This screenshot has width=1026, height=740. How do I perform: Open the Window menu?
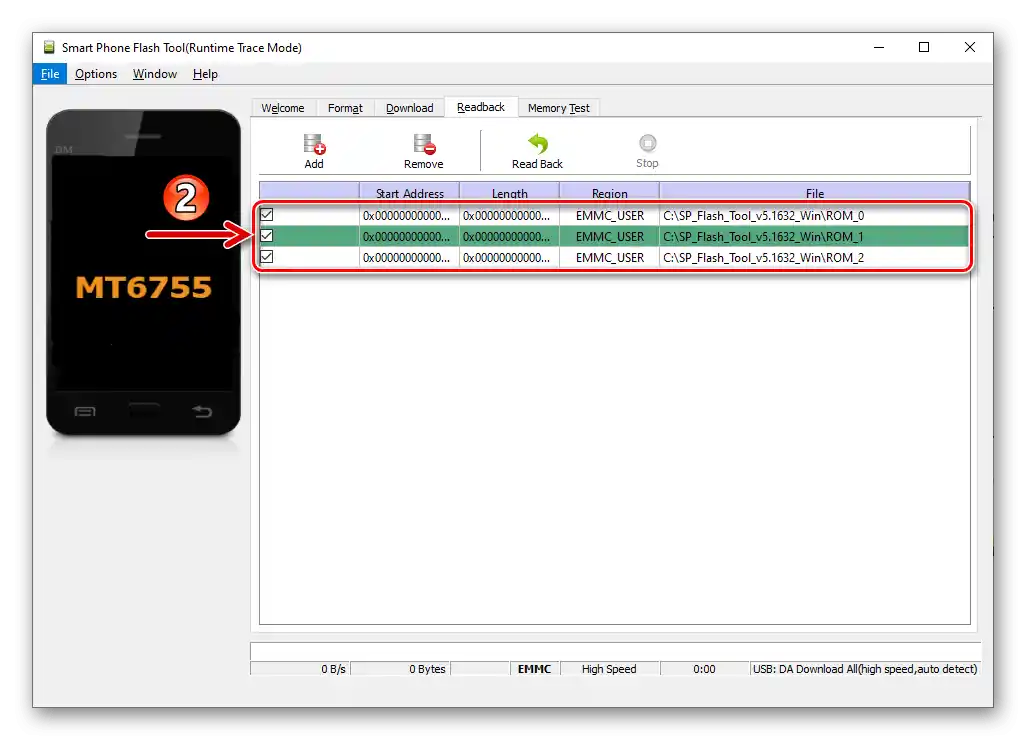154,73
